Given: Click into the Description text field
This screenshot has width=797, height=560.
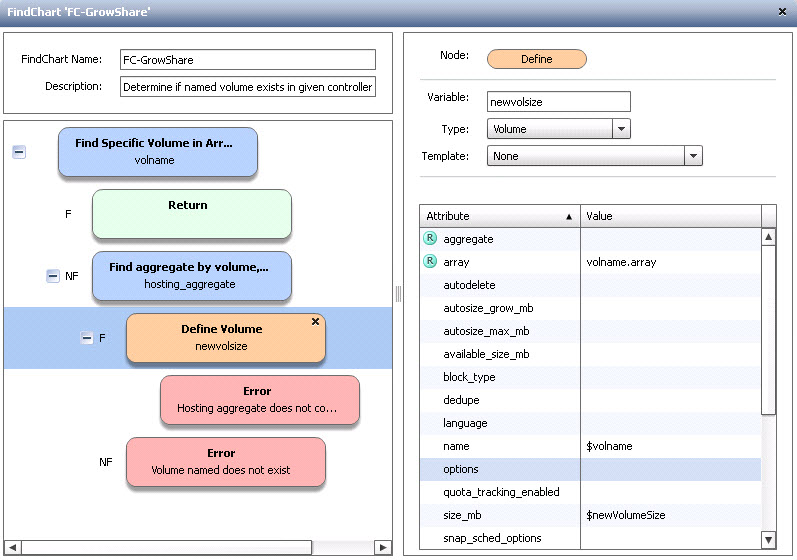Looking at the screenshot, I should (x=247, y=87).
